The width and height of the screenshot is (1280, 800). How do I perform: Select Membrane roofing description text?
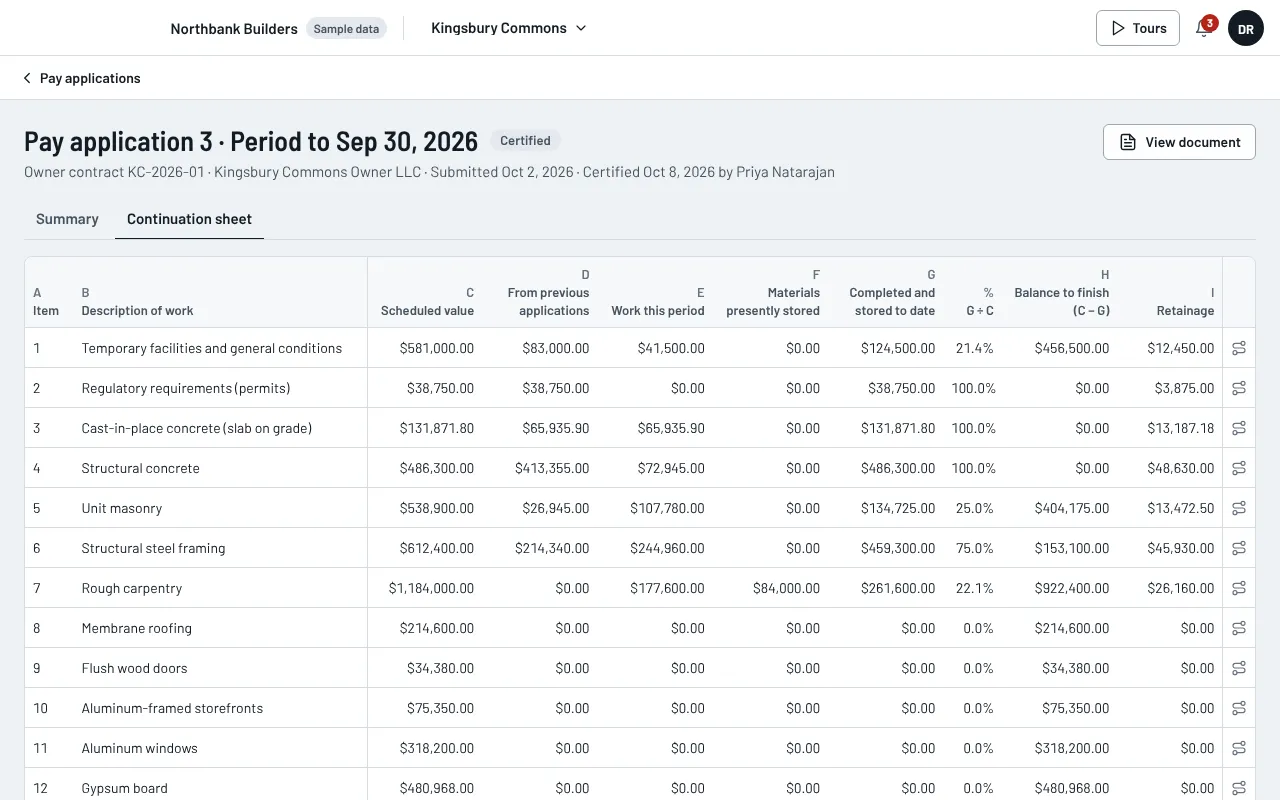click(x=137, y=628)
